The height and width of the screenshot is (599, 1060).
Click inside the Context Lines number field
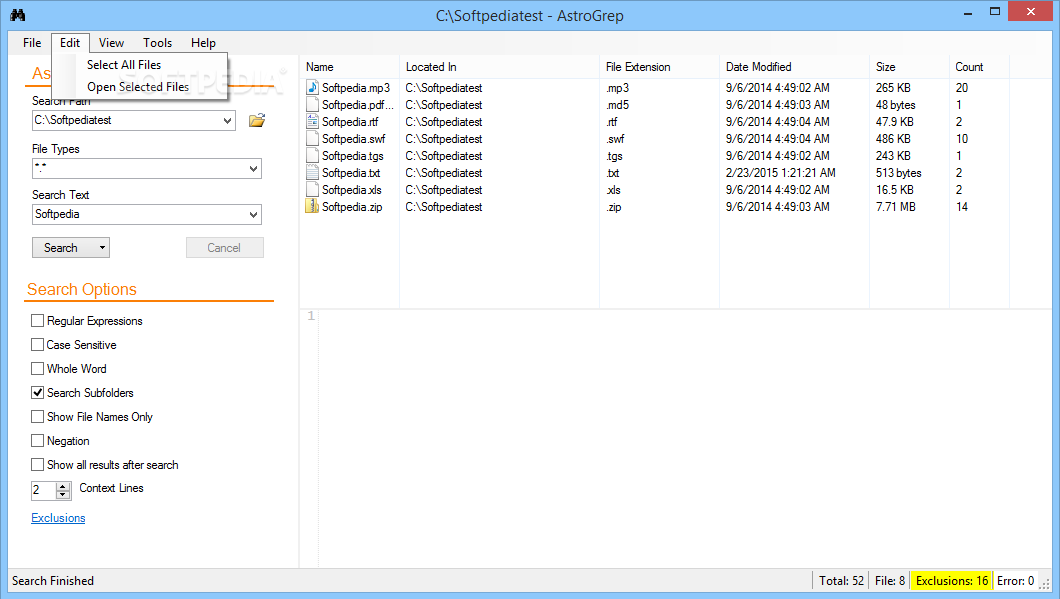point(44,490)
